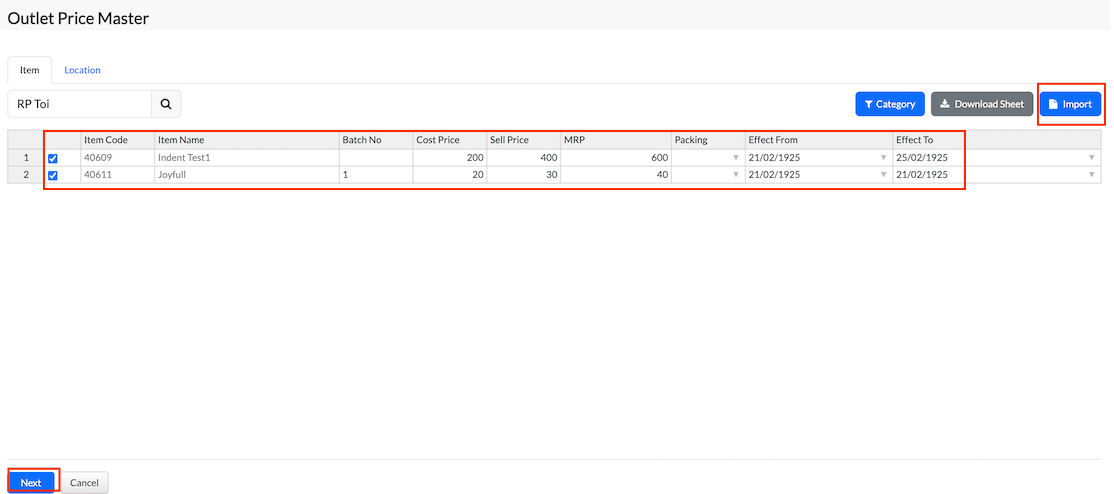The height and width of the screenshot is (494, 1114).
Task: Open the Effect To dropdown arrow for Joyfull
Action: pyautogui.click(x=1092, y=175)
